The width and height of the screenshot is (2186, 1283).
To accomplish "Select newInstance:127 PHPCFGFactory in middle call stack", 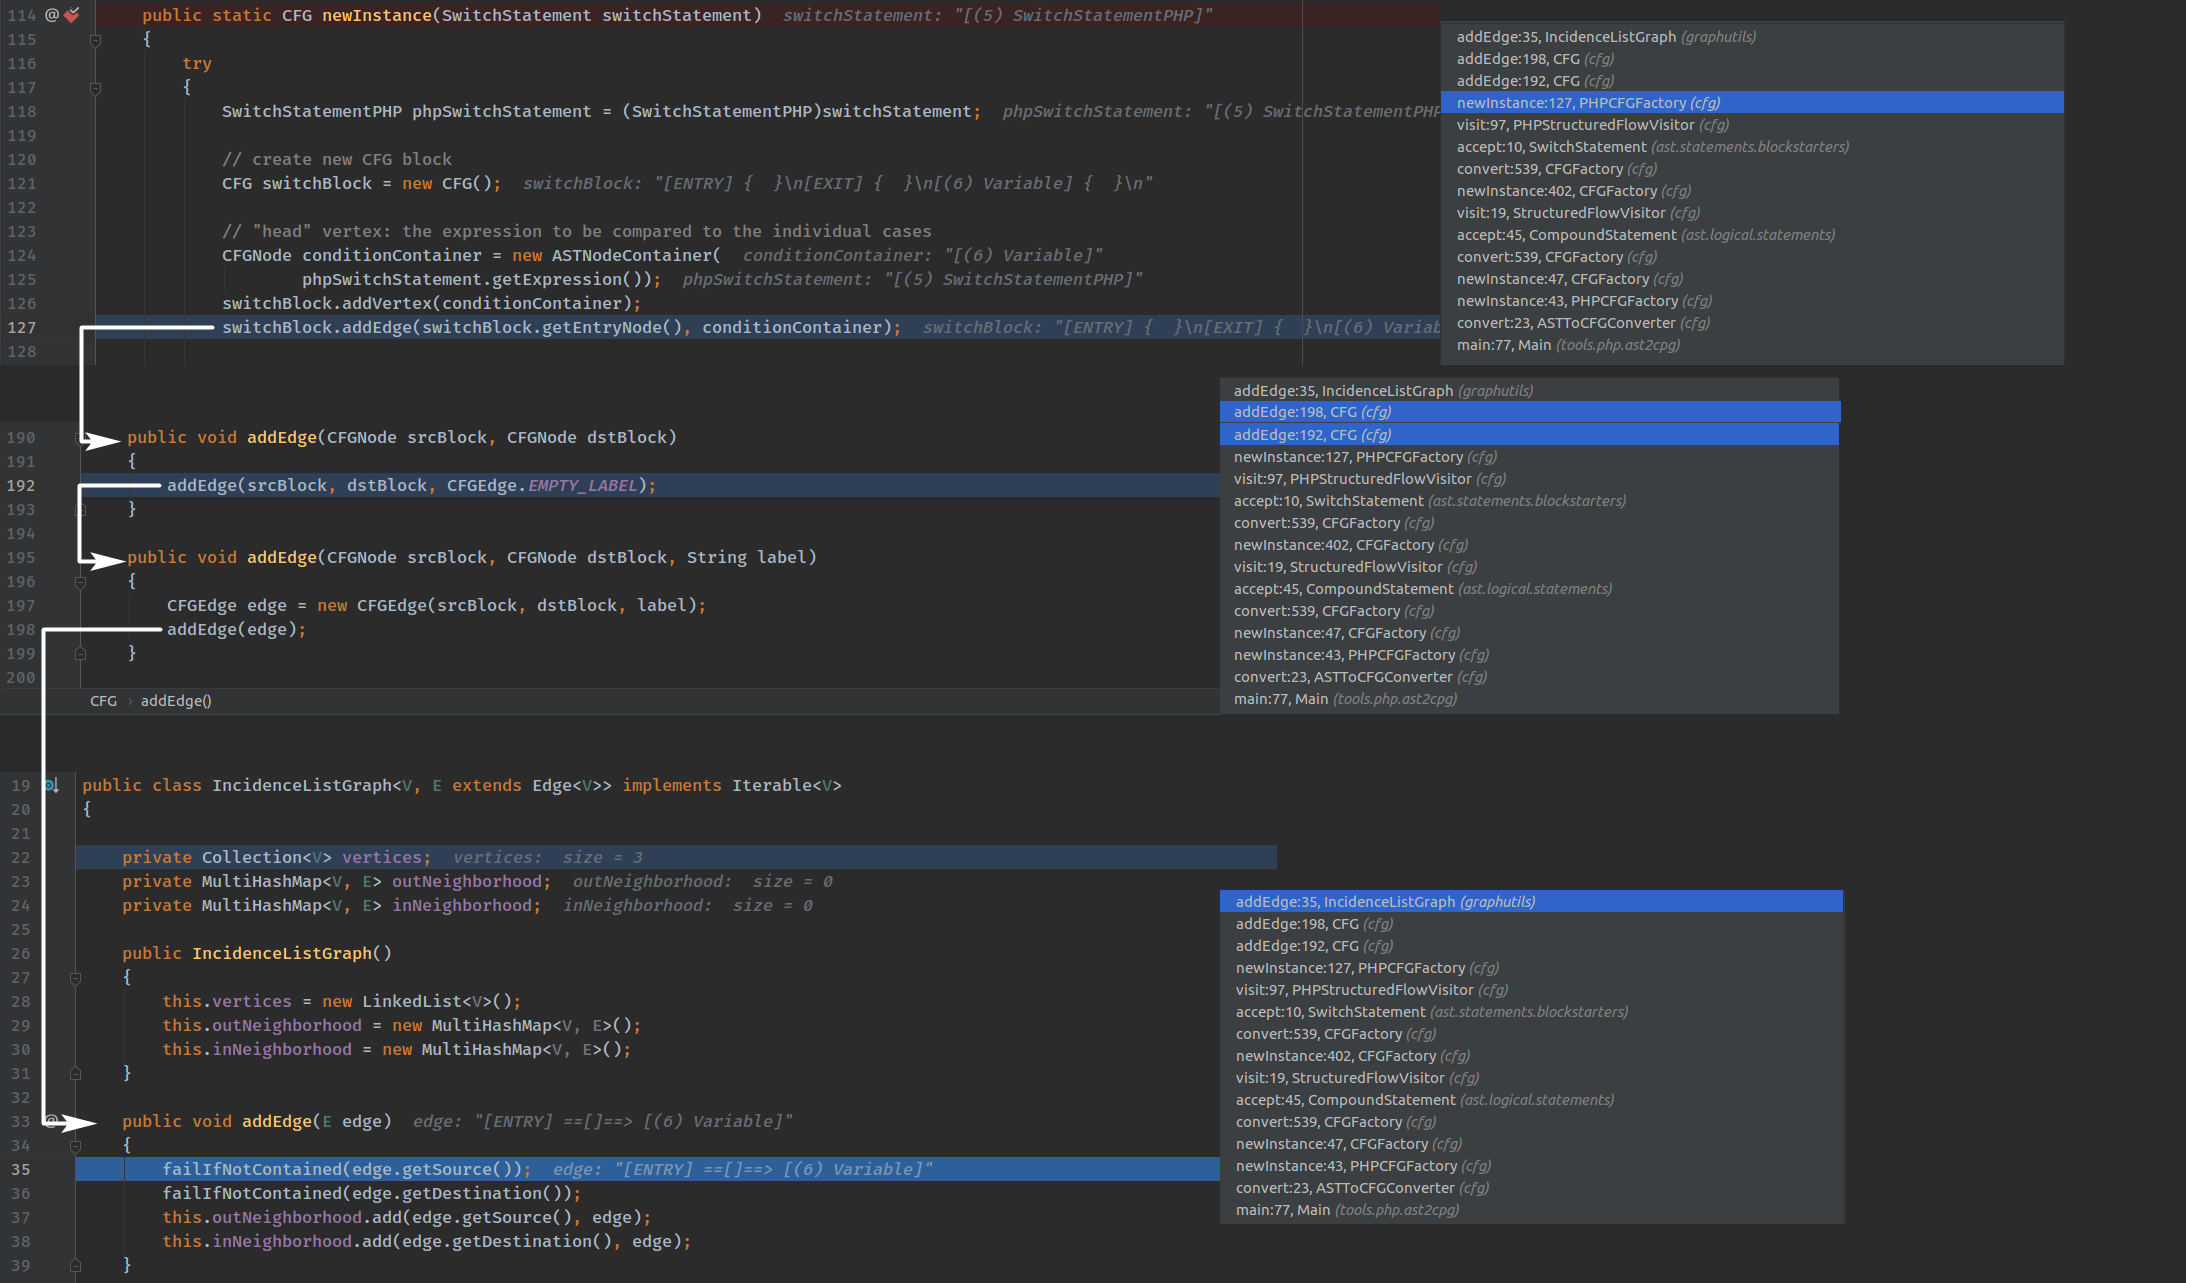I will 1530,457.
